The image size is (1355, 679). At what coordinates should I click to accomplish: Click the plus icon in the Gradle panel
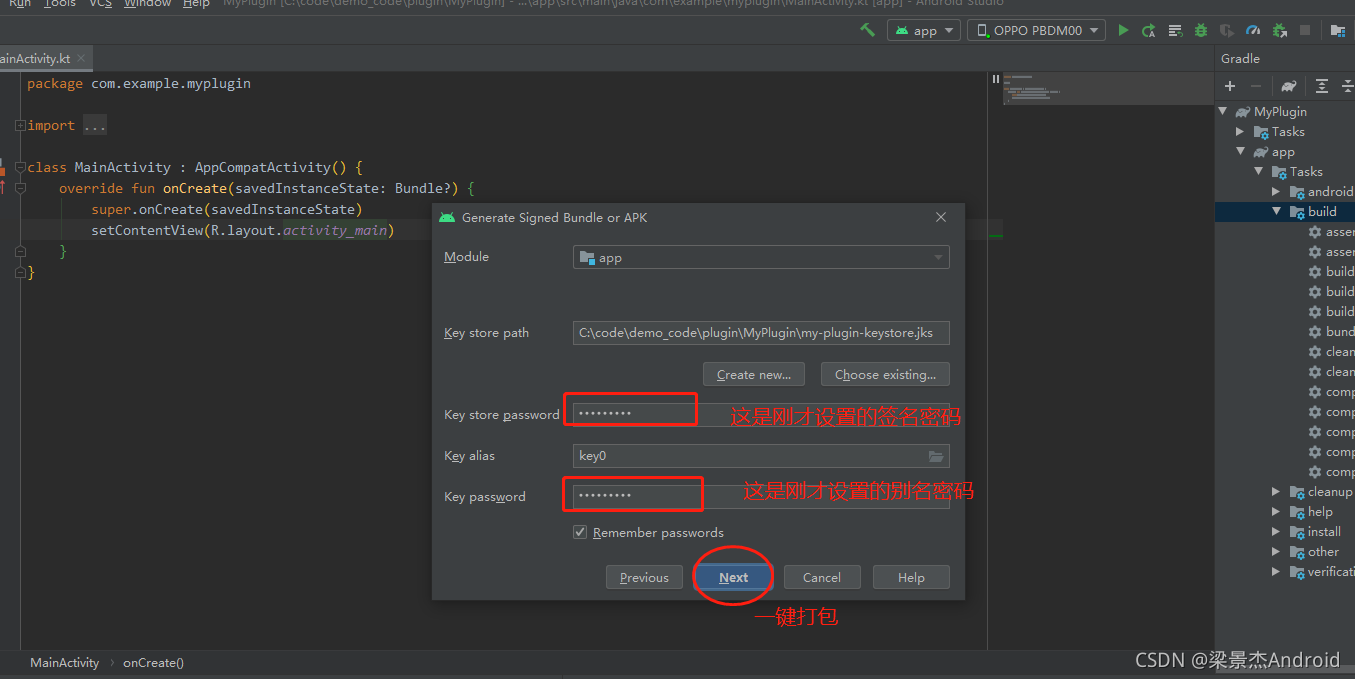click(1230, 86)
